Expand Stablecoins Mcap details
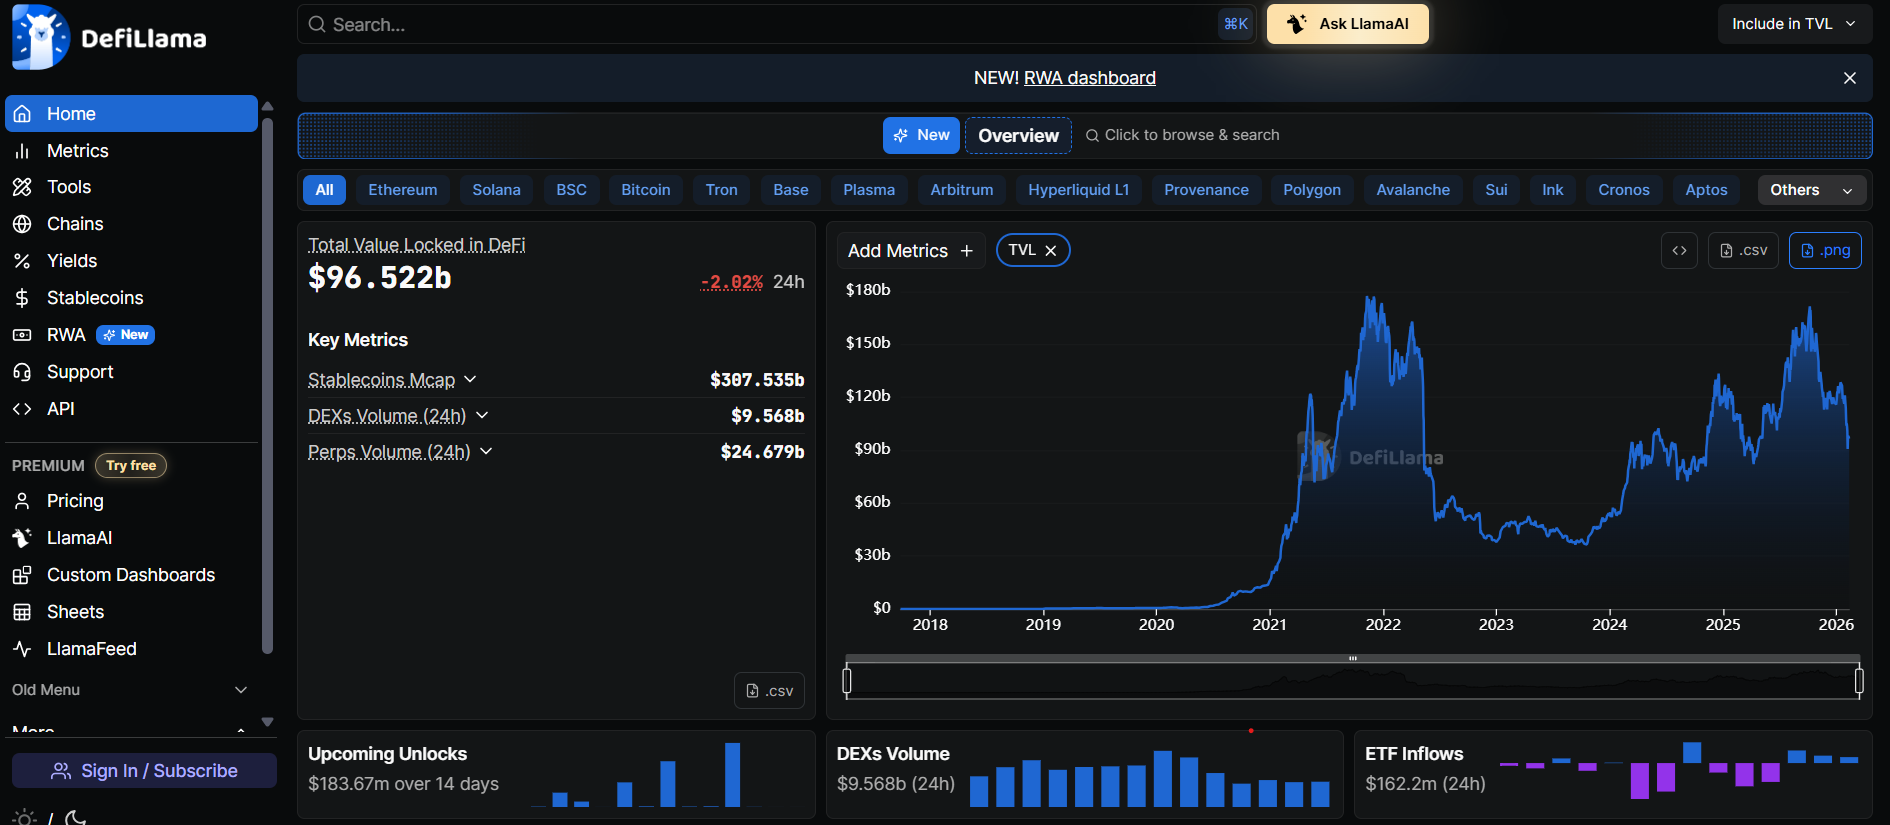The width and height of the screenshot is (1890, 825). [x=470, y=380]
